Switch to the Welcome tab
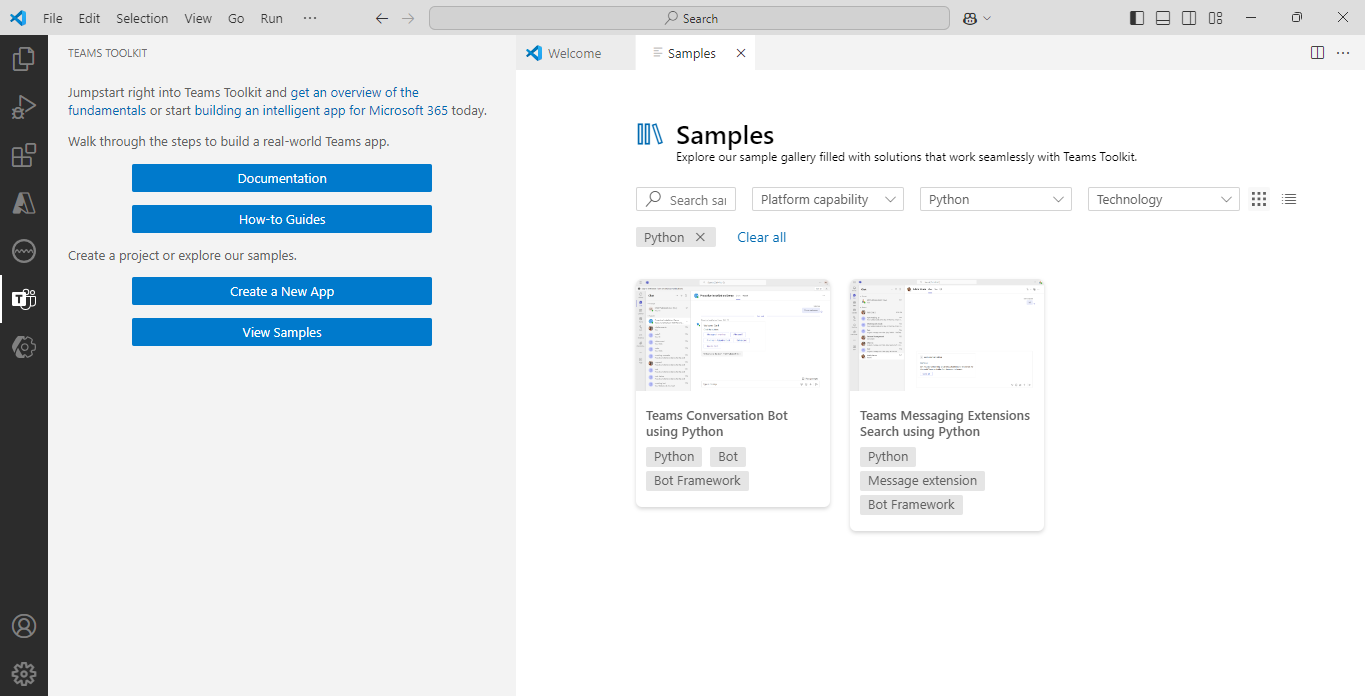The width and height of the screenshot is (1365, 696). pos(575,53)
